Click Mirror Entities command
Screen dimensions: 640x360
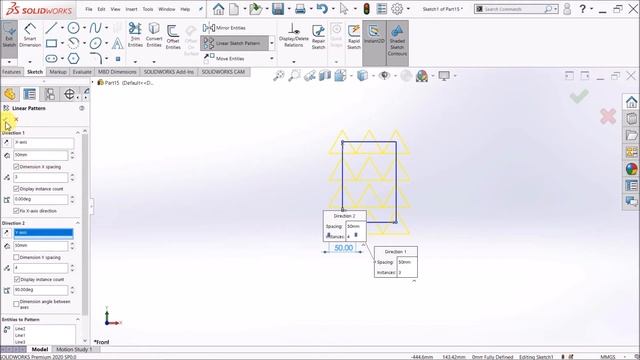tap(224, 28)
